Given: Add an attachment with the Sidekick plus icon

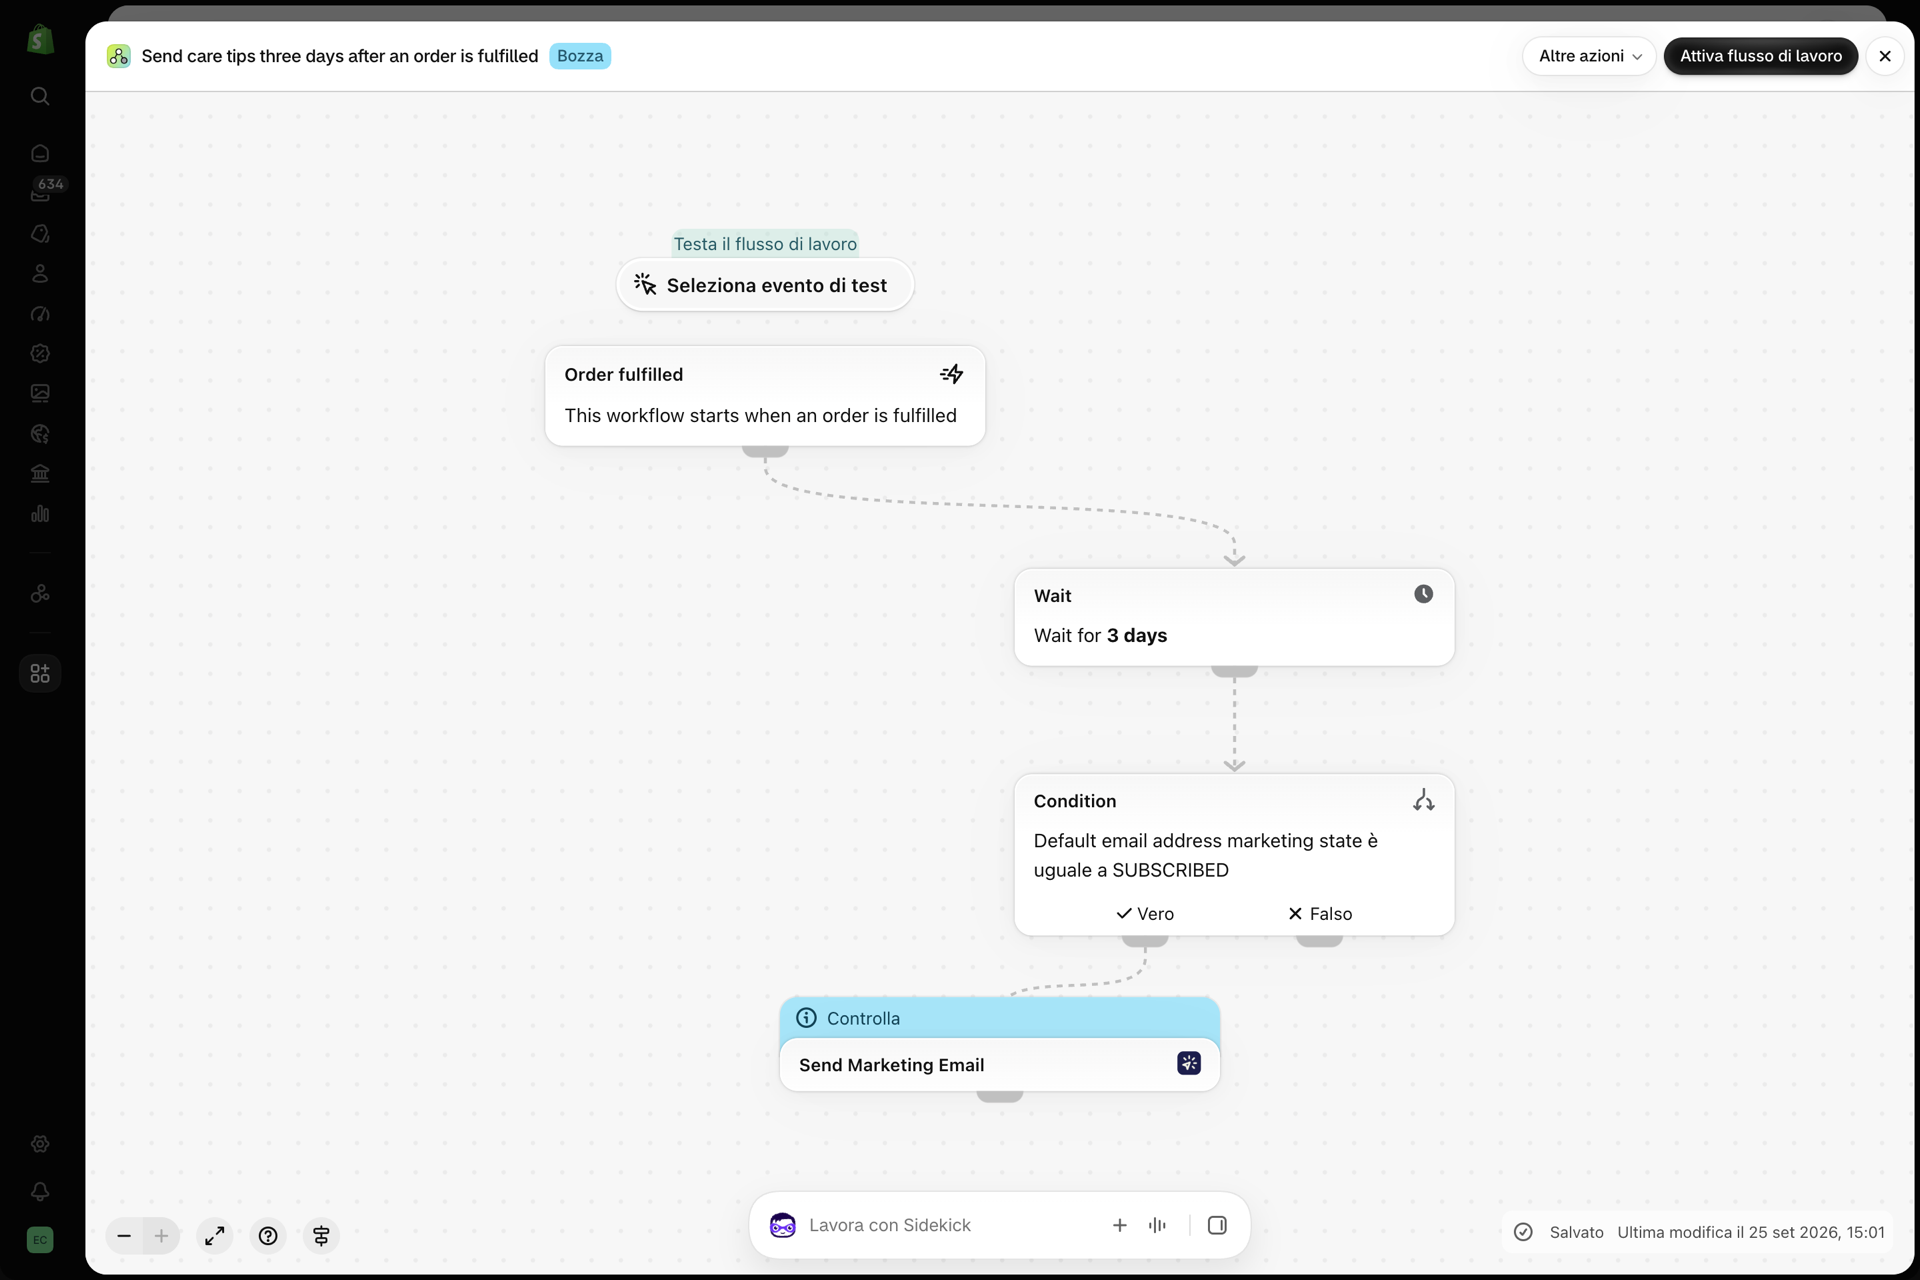Looking at the screenshot, I should click(1120, 1225).
